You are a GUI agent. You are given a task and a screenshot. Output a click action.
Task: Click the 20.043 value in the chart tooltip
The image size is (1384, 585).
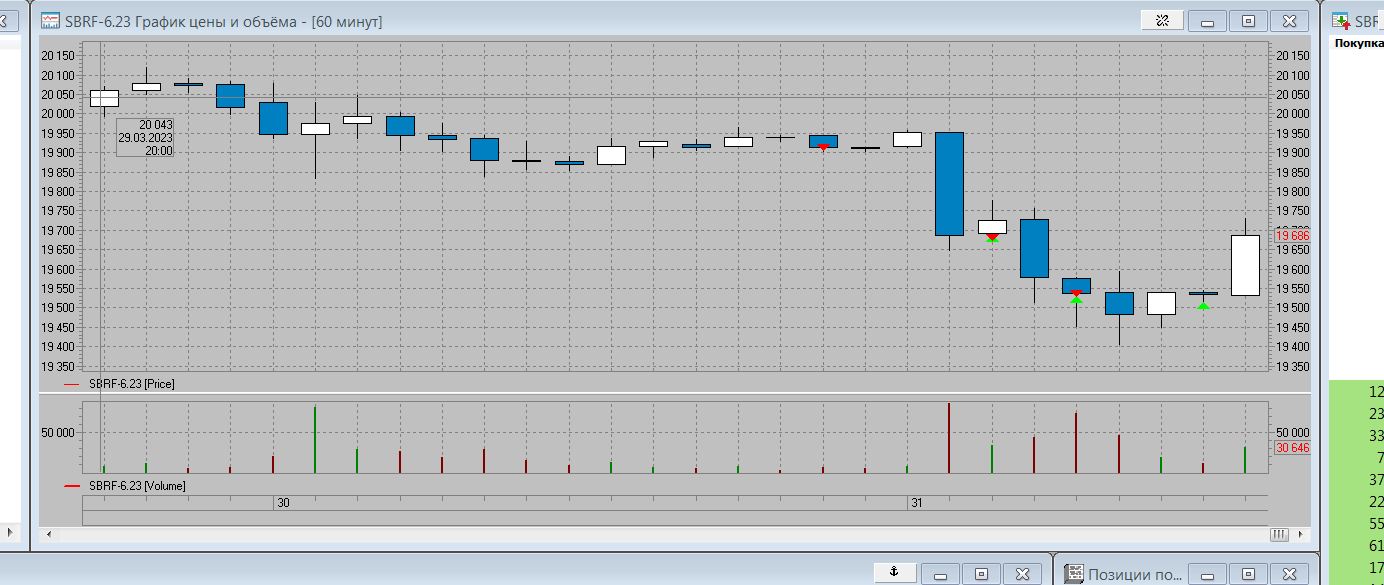click(x=156, y=125)
